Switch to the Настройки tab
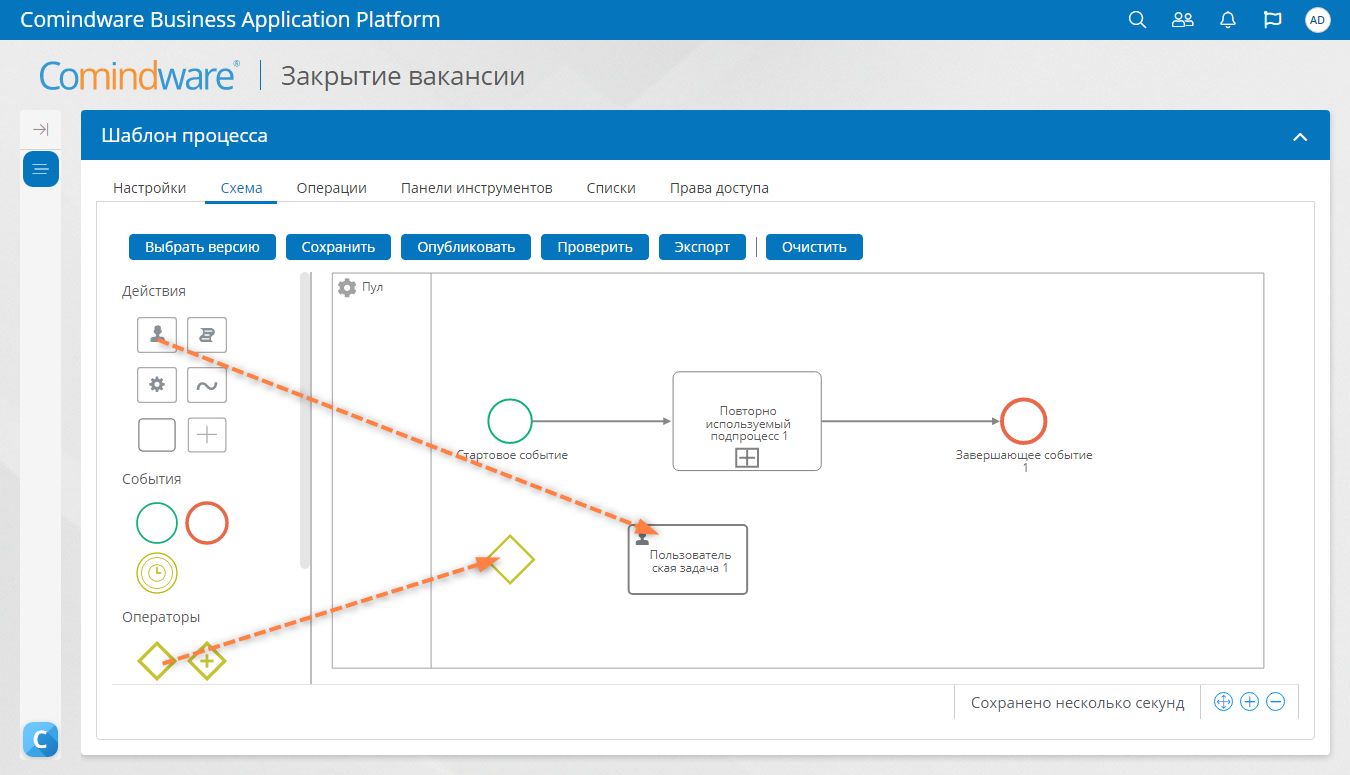 coord(149,188)
